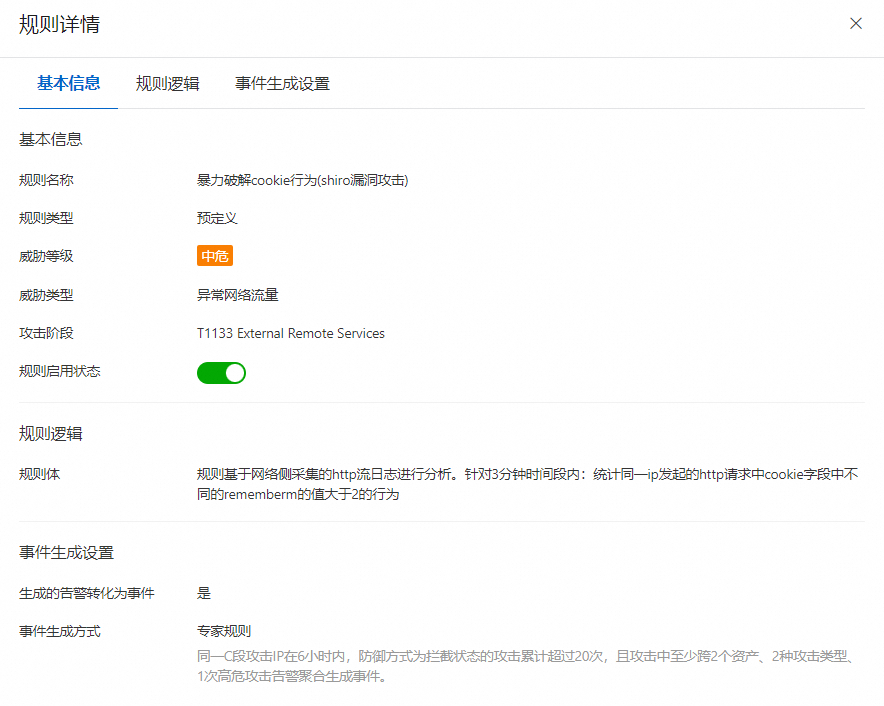Screen dimensions: 884x706
Task: Close the 规则详情 dialog
Action: [x=855, y=24]
